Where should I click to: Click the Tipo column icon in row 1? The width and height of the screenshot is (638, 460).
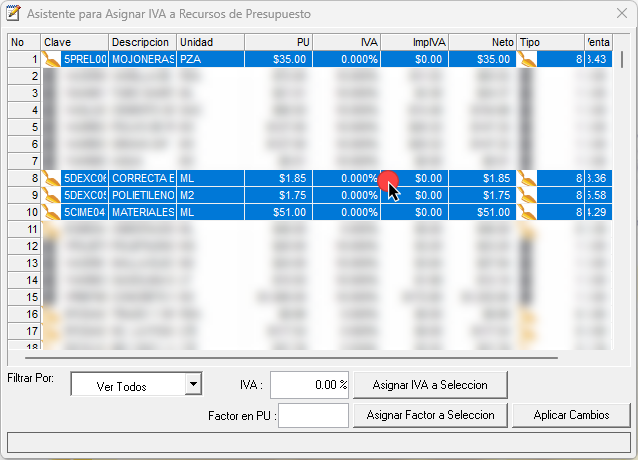click(527, 60)
